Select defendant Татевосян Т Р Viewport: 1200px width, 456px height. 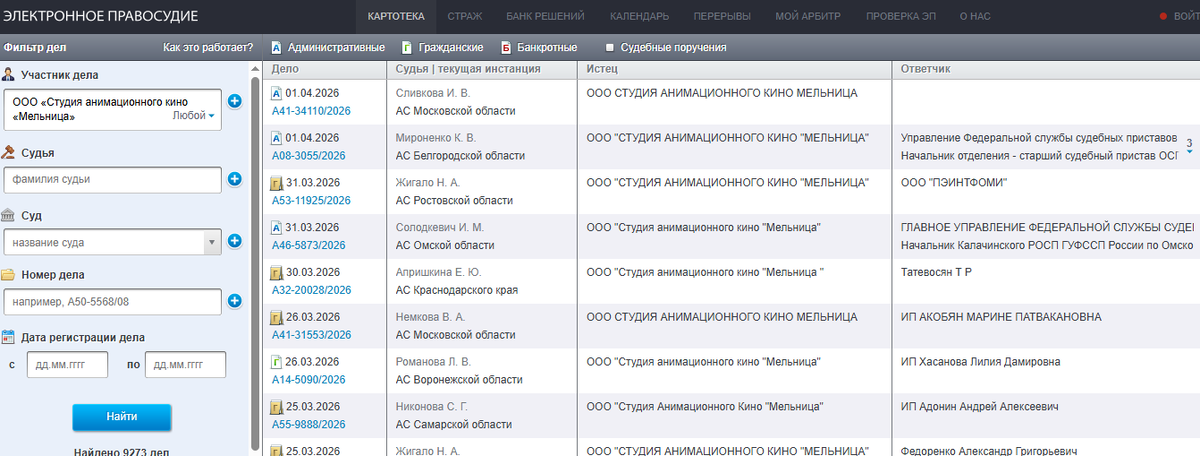[936, 272]
